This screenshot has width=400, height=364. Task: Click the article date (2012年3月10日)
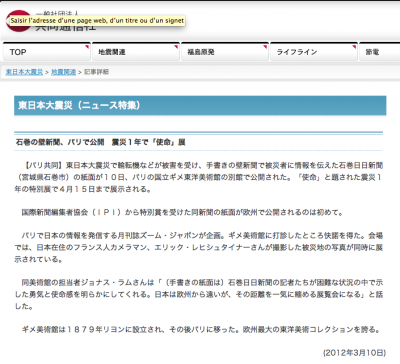click(354, 353)
